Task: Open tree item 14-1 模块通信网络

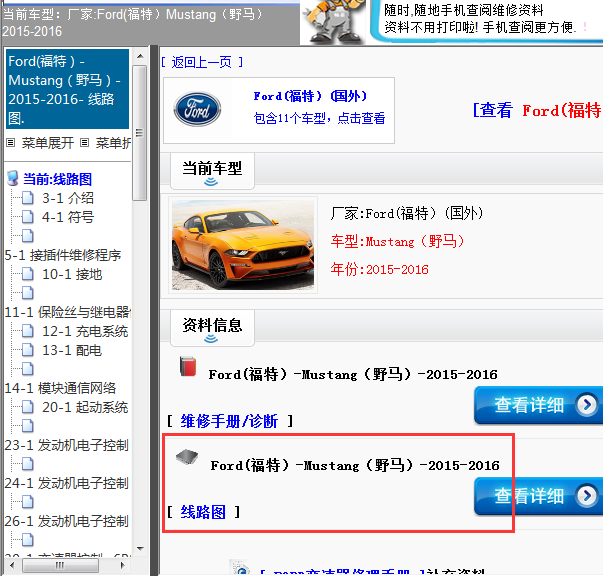Action: pos(60,388)
